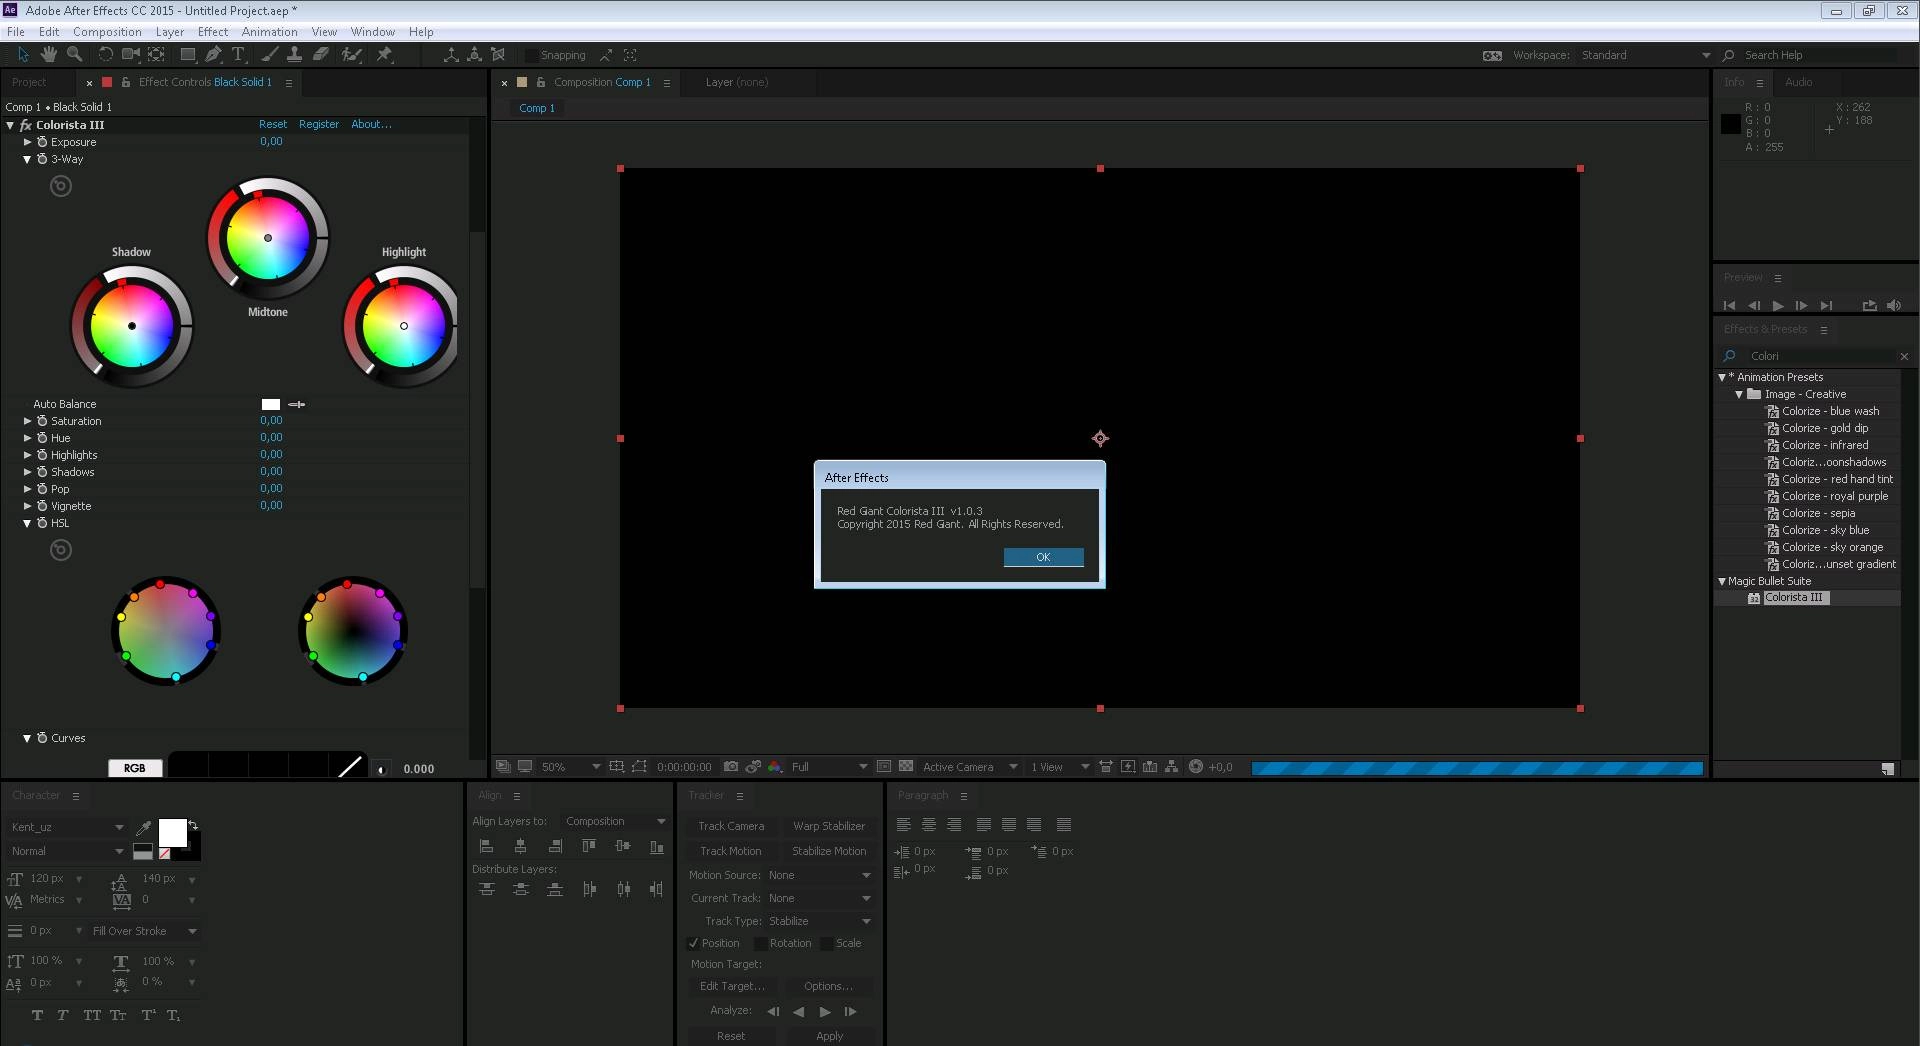Open the Comp Flowchart icon

(1172, 767)
